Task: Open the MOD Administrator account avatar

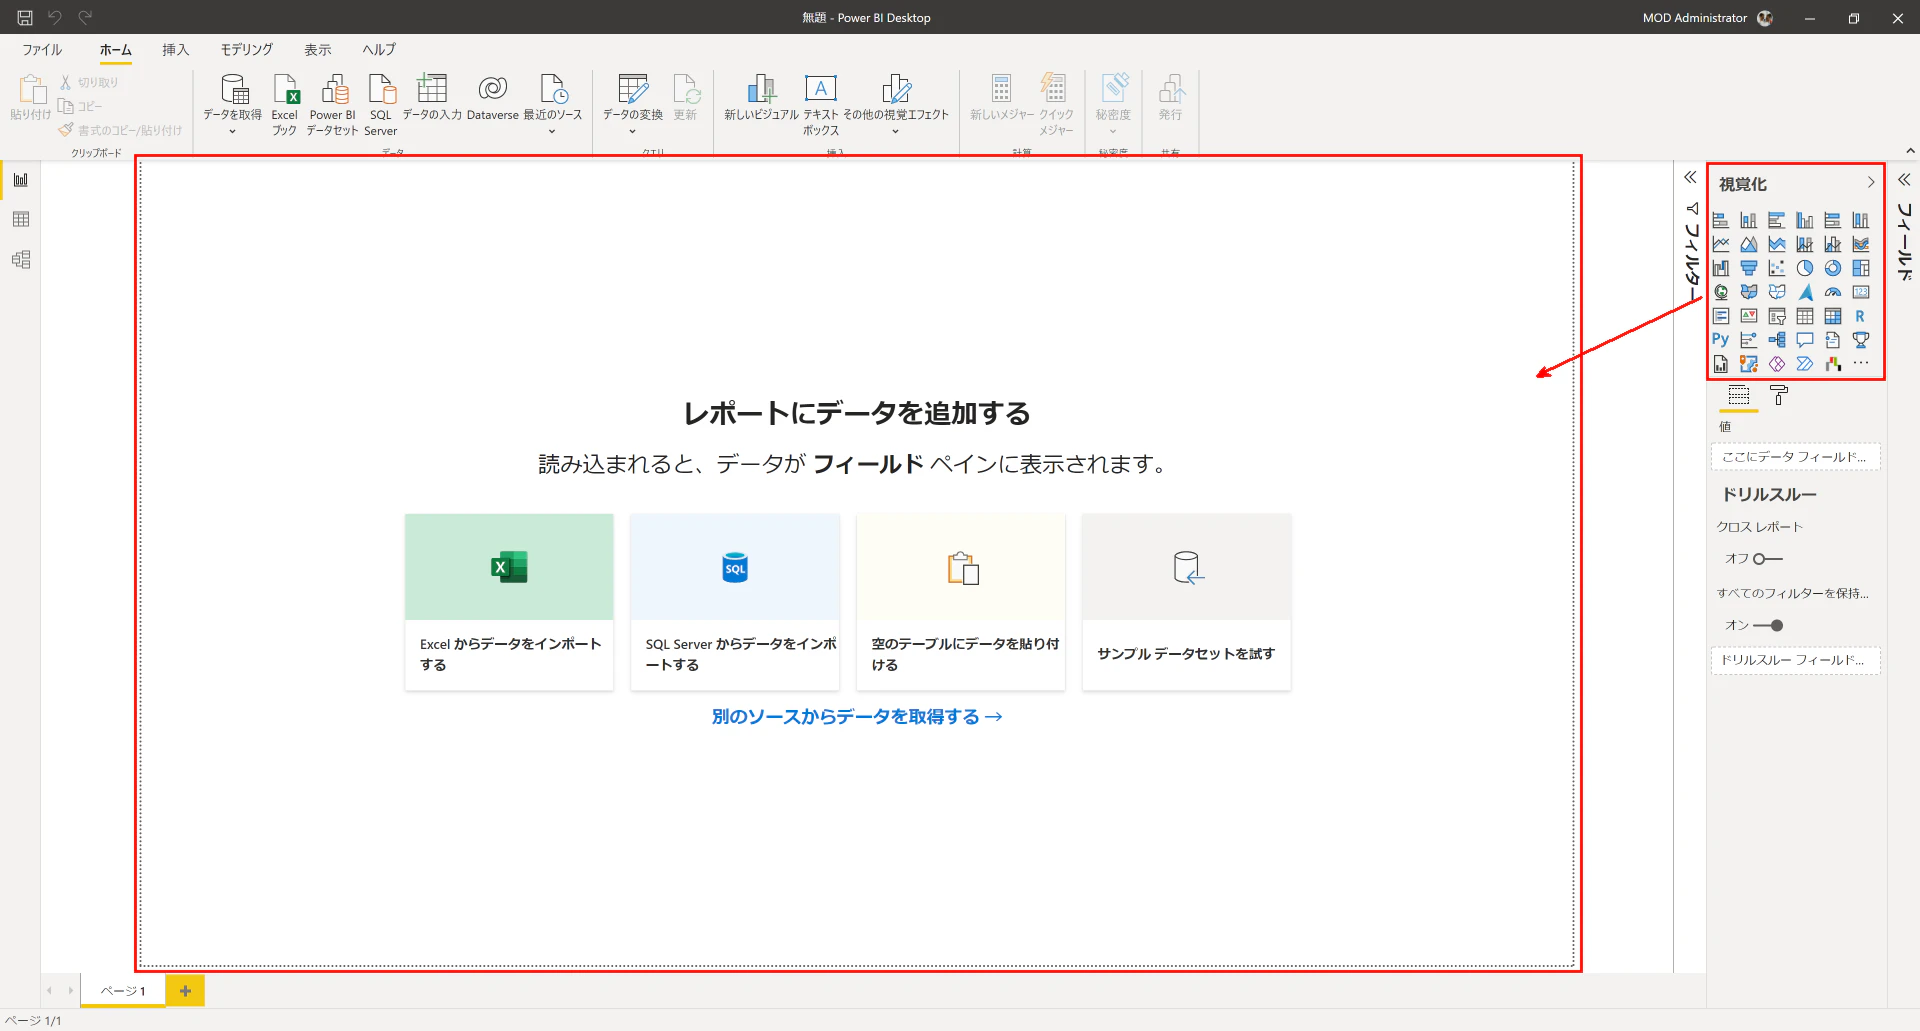Action: tap(1765, 18)
